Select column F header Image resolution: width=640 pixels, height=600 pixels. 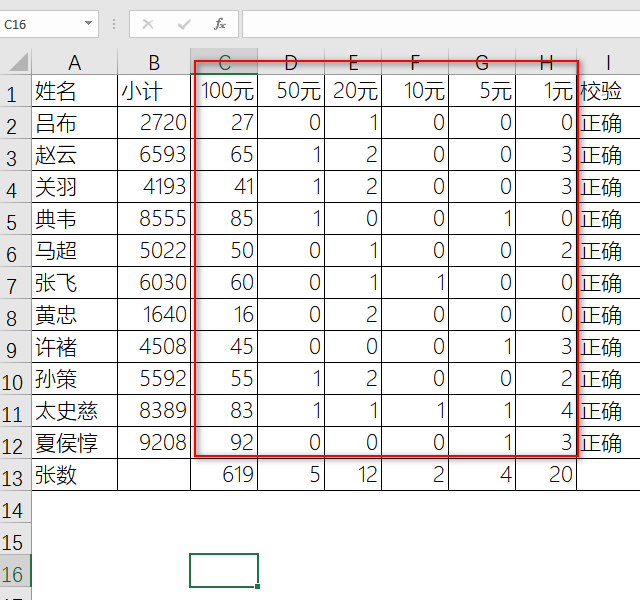tap(415, 62)
